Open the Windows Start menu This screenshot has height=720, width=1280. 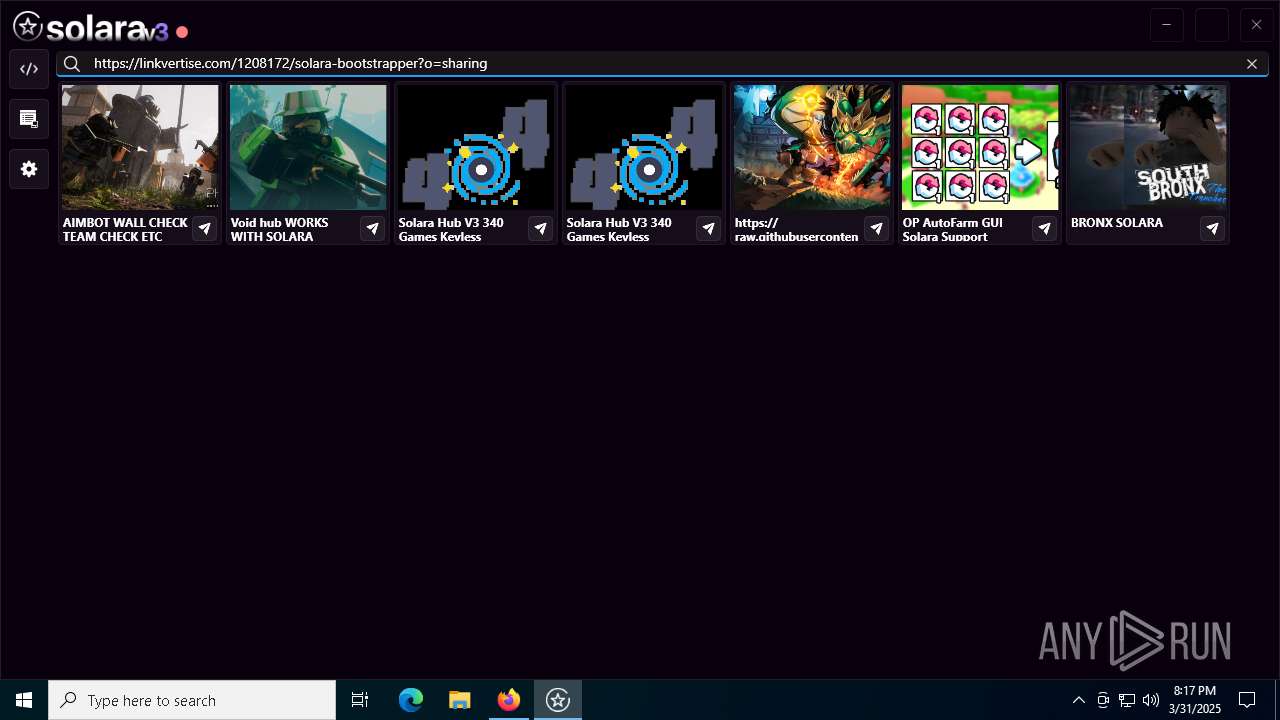click(x=24, y=700)
